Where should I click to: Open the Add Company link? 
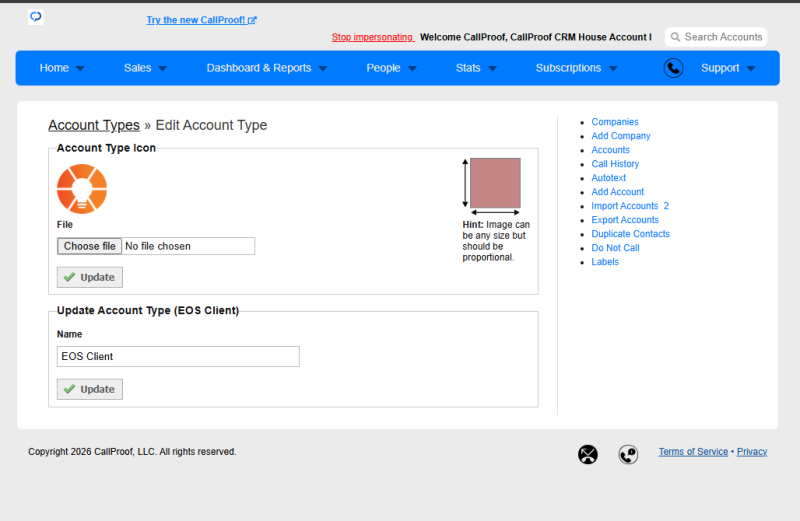click(621, 136)
